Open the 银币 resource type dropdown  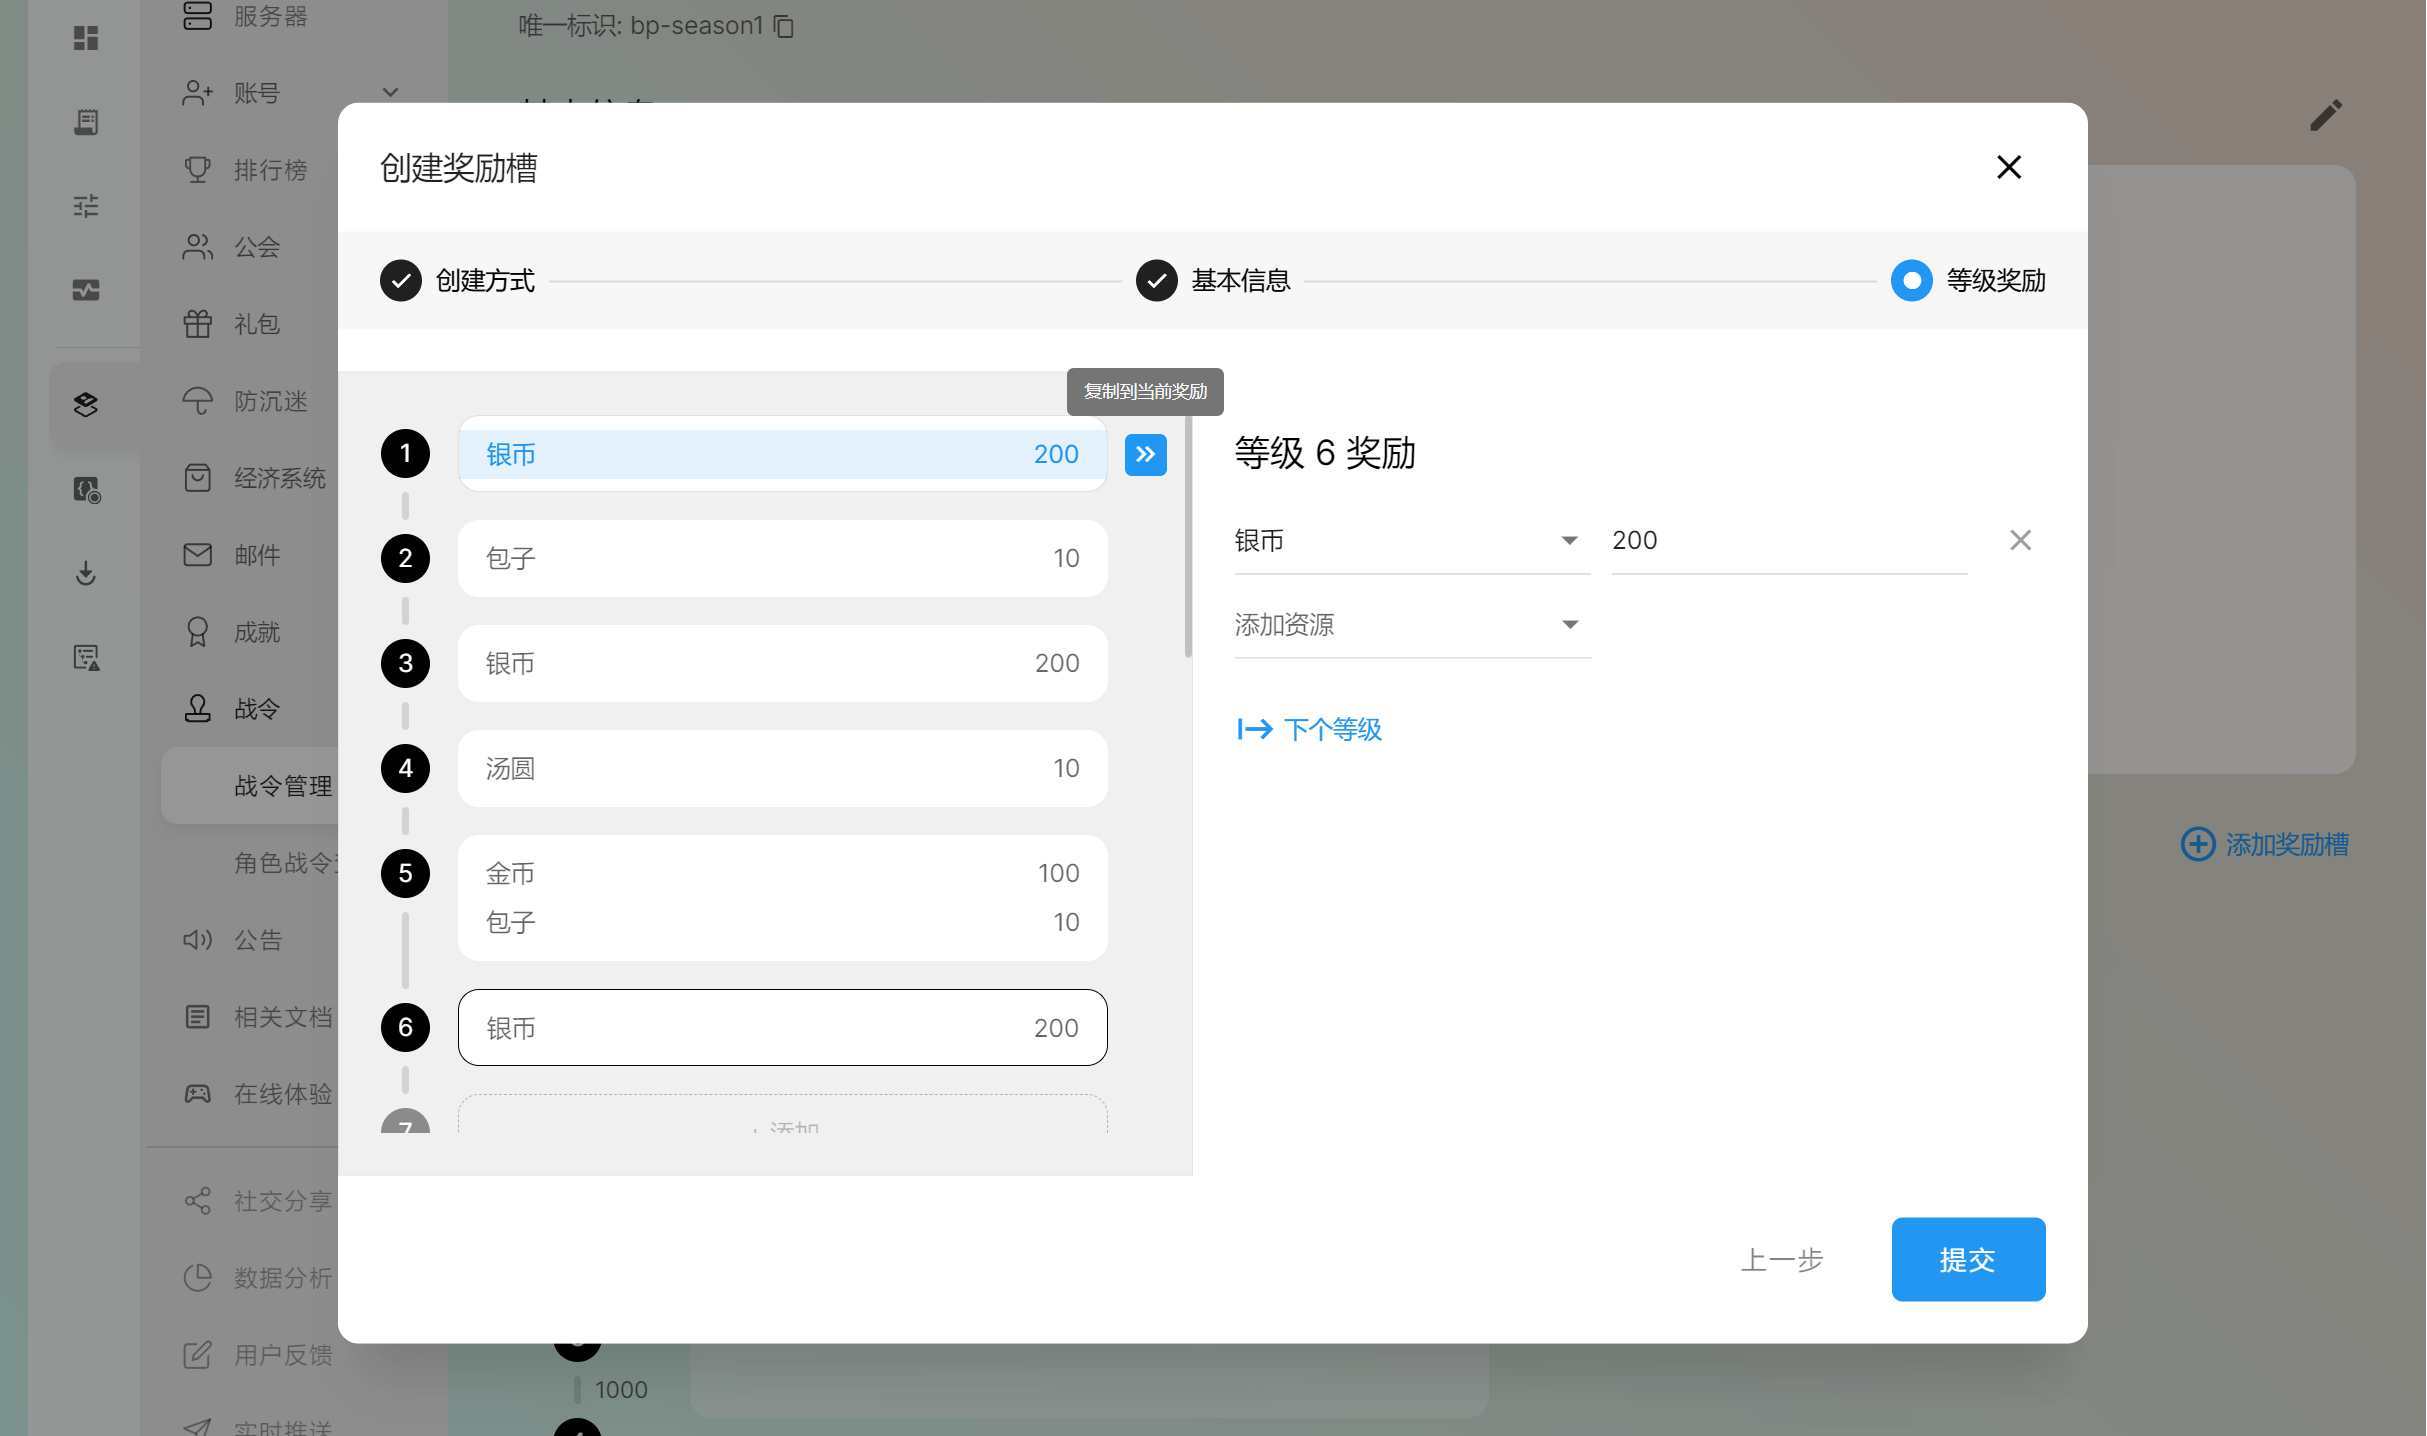click(1411, 541)
